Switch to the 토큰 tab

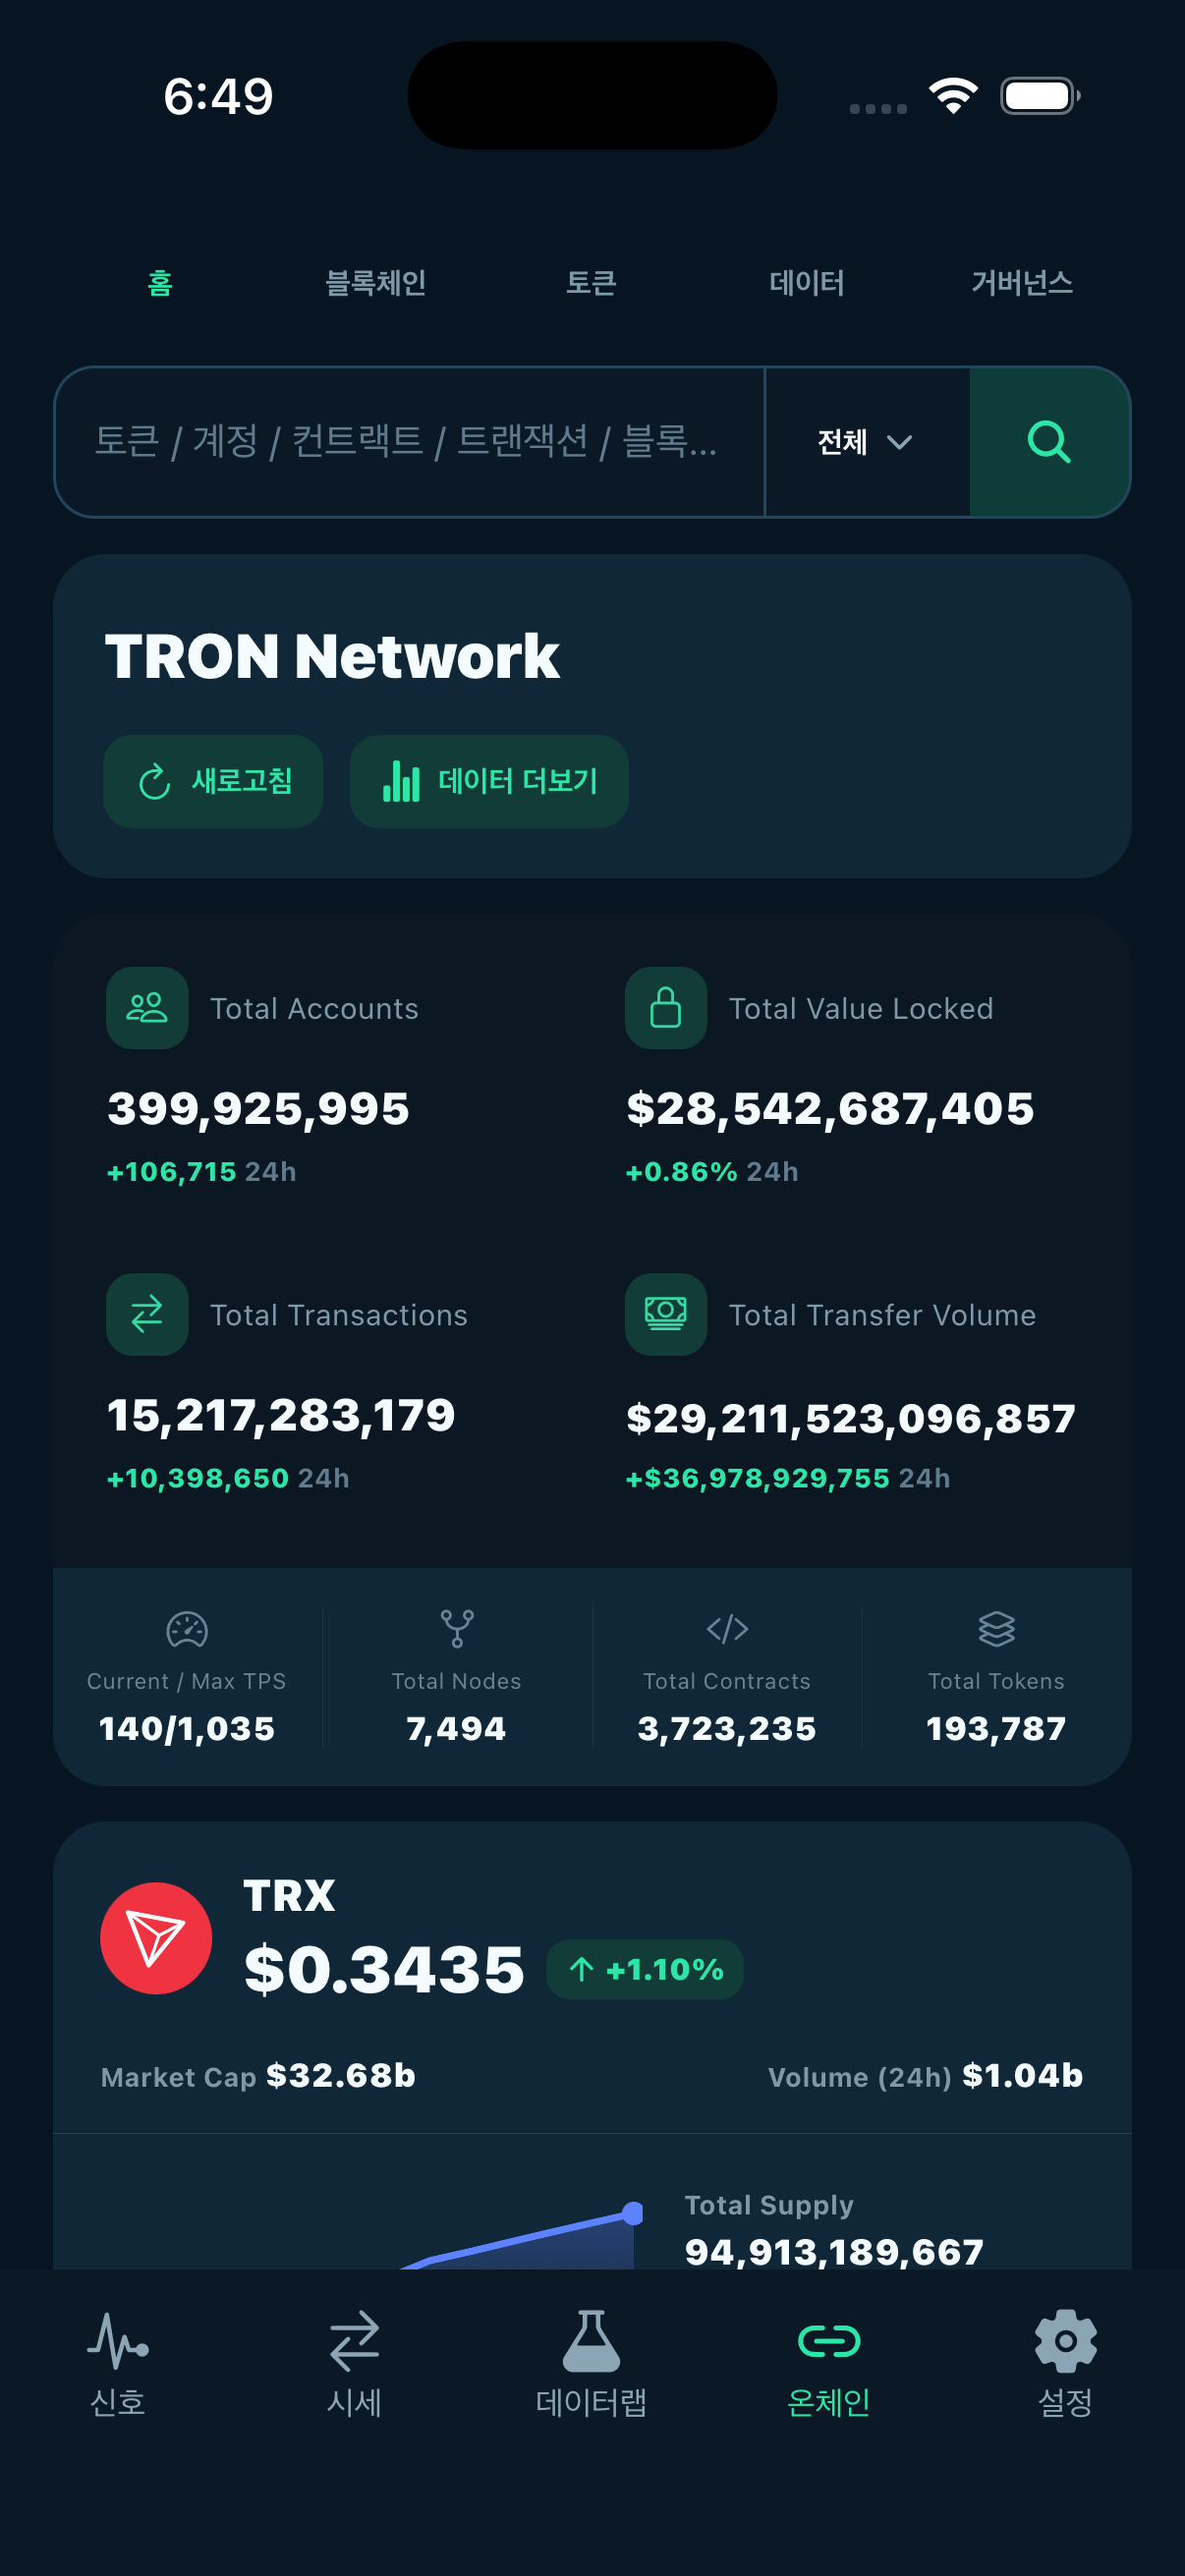591,283
